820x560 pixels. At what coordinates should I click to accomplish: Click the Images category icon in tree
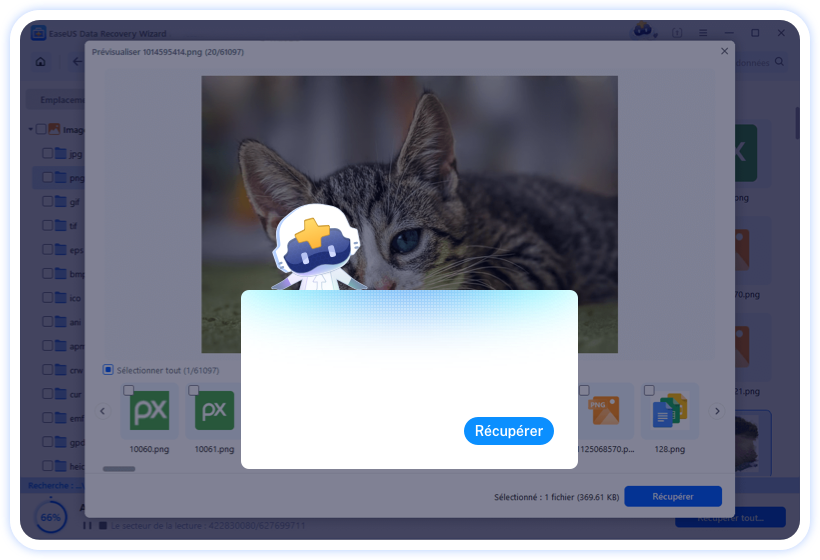(54, 129)
